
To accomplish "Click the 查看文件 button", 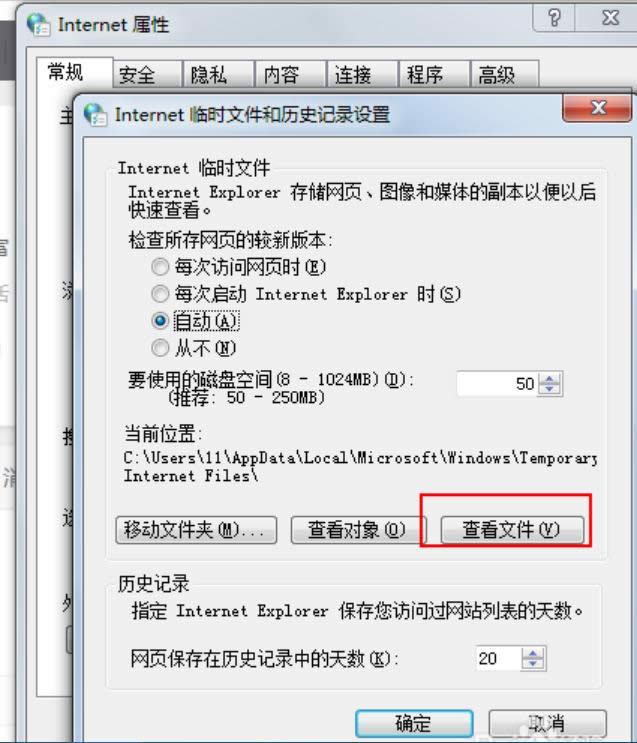I will [512, 529].
